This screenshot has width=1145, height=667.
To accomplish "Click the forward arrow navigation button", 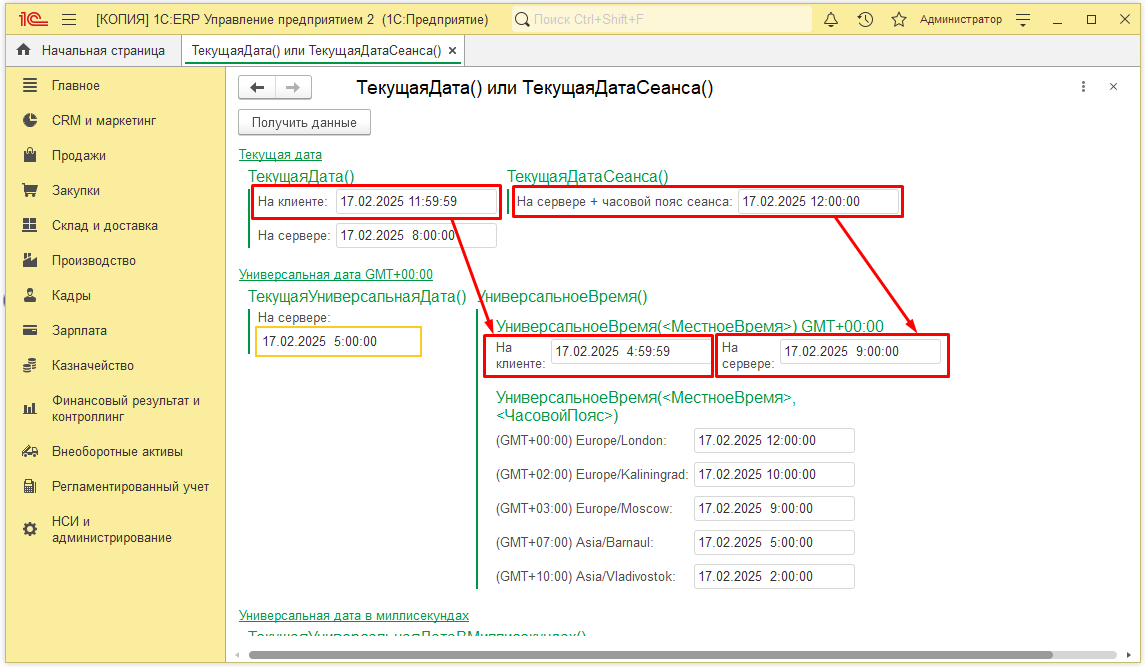I will [x=293, y=88].
